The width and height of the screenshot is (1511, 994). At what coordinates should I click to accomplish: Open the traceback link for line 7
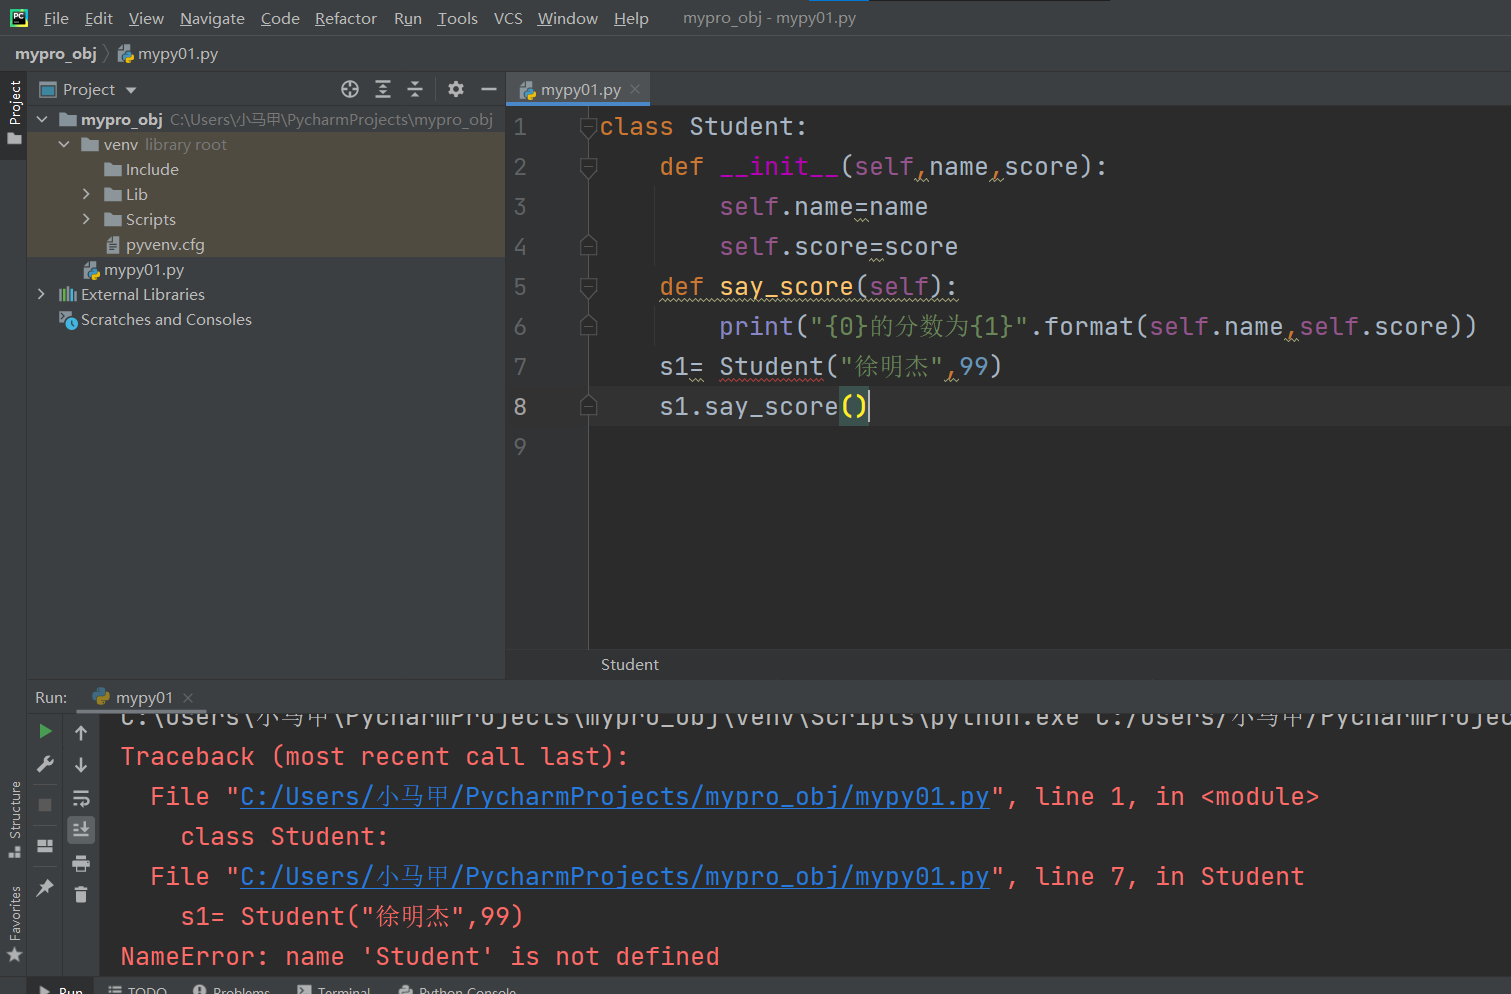[x=614, y=877]
